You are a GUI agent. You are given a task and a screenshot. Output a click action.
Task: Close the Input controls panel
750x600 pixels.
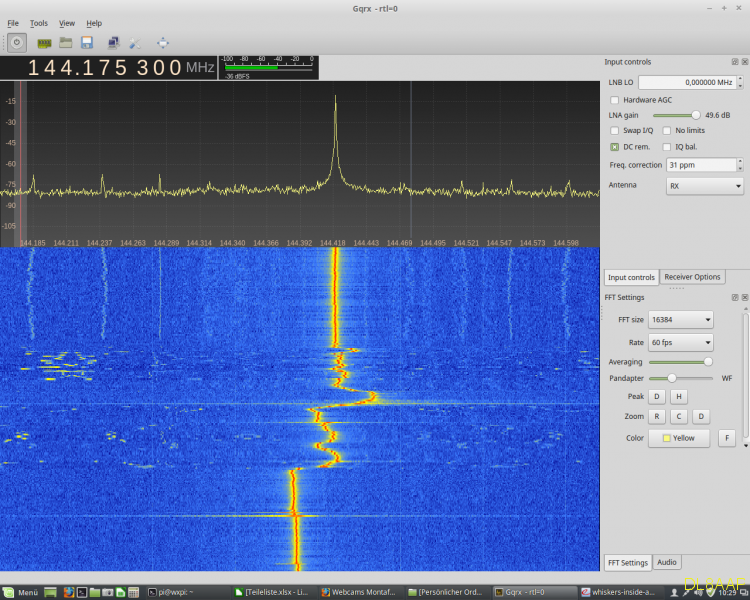coord(743,62)
